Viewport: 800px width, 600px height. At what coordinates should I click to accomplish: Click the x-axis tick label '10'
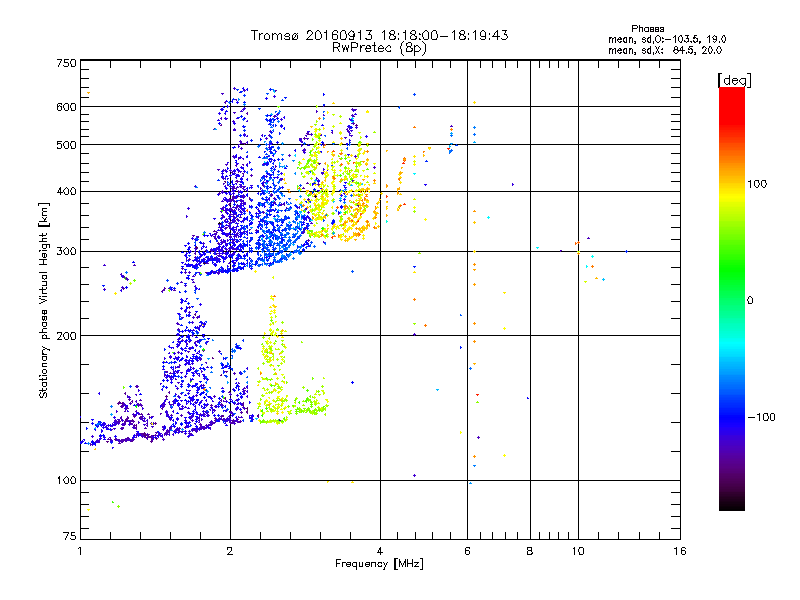tap(578, 551)
